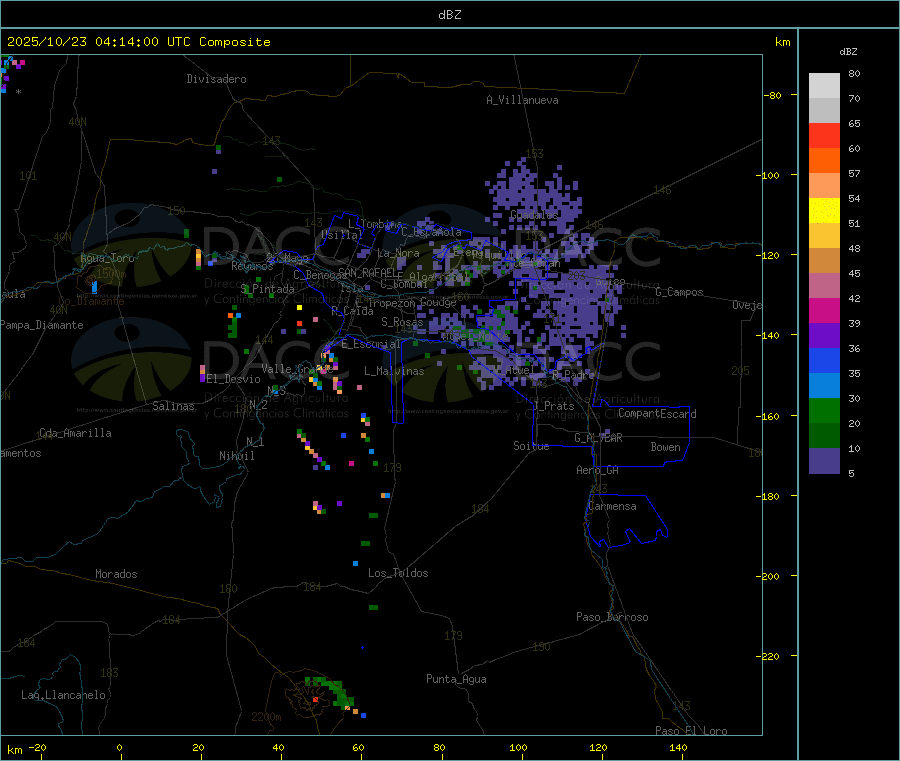Click the yellow 51-54 dBZ legend band
Screen dimensions: 900x761
[x=824, y=211]
